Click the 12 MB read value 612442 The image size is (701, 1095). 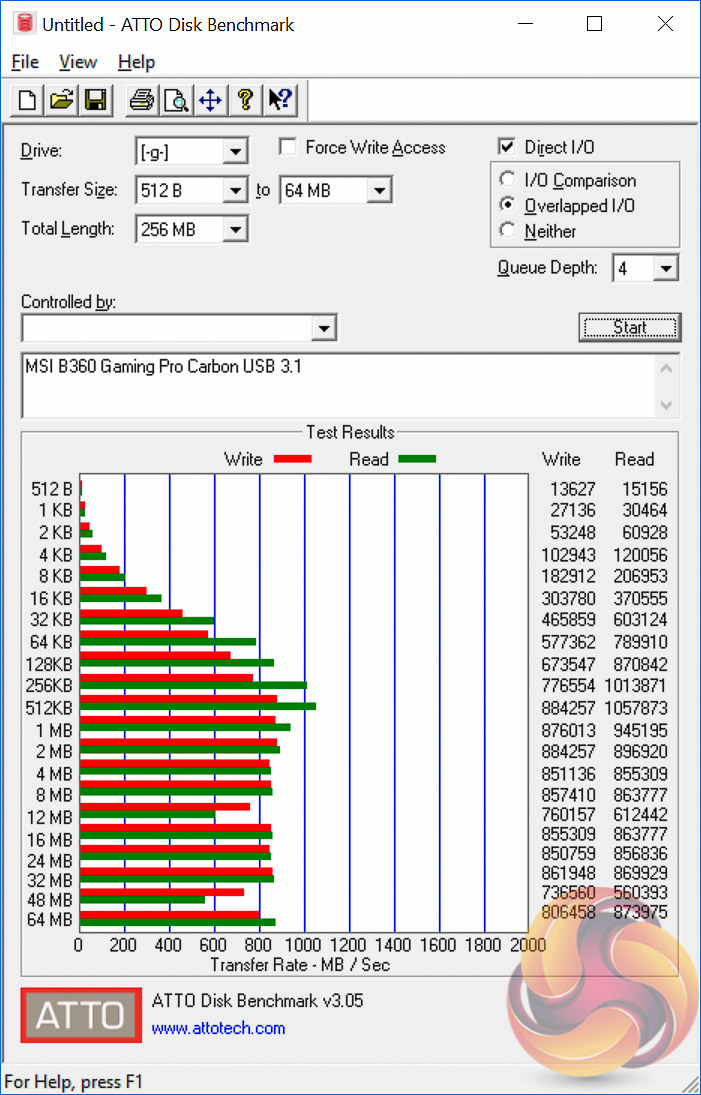pos(640,814)
